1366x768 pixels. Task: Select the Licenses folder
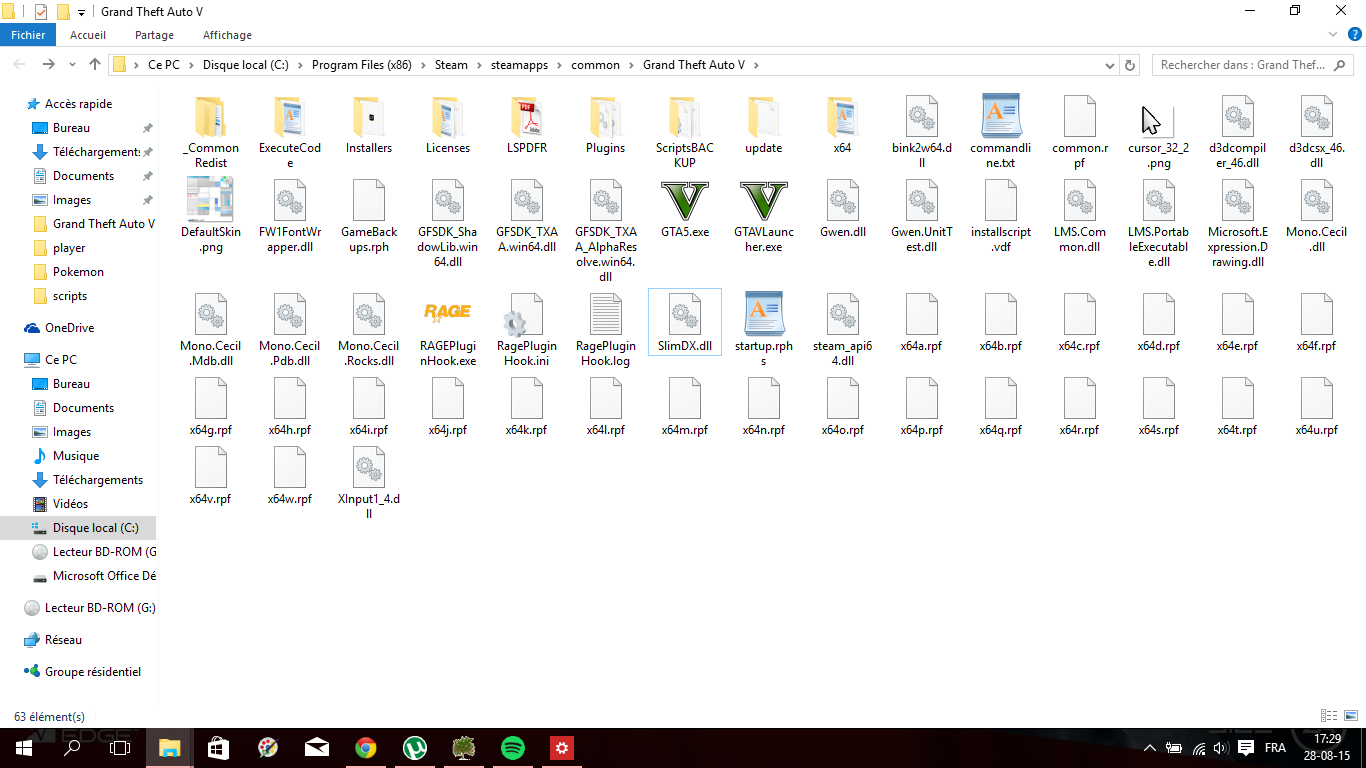pyautogui.click(x=448, y=117)
